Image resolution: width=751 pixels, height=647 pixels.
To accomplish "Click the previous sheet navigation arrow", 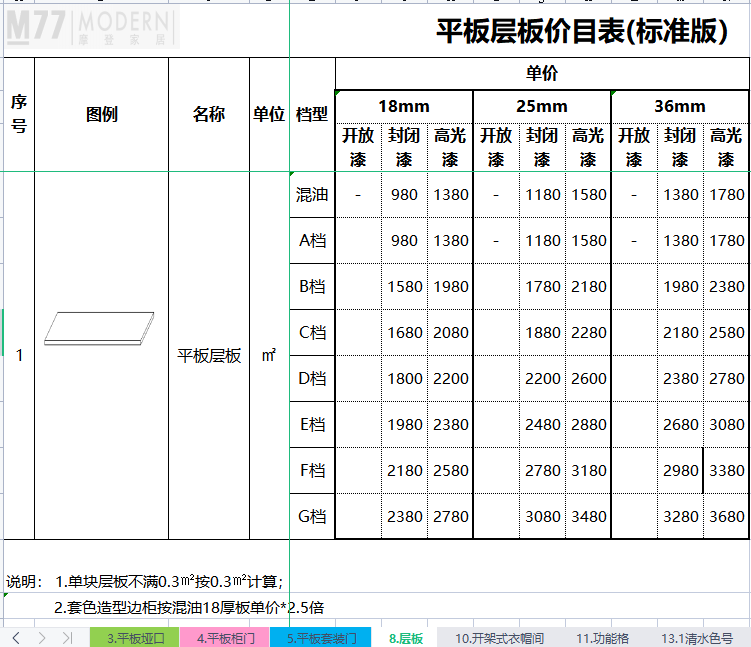I will tap(17, 637).
